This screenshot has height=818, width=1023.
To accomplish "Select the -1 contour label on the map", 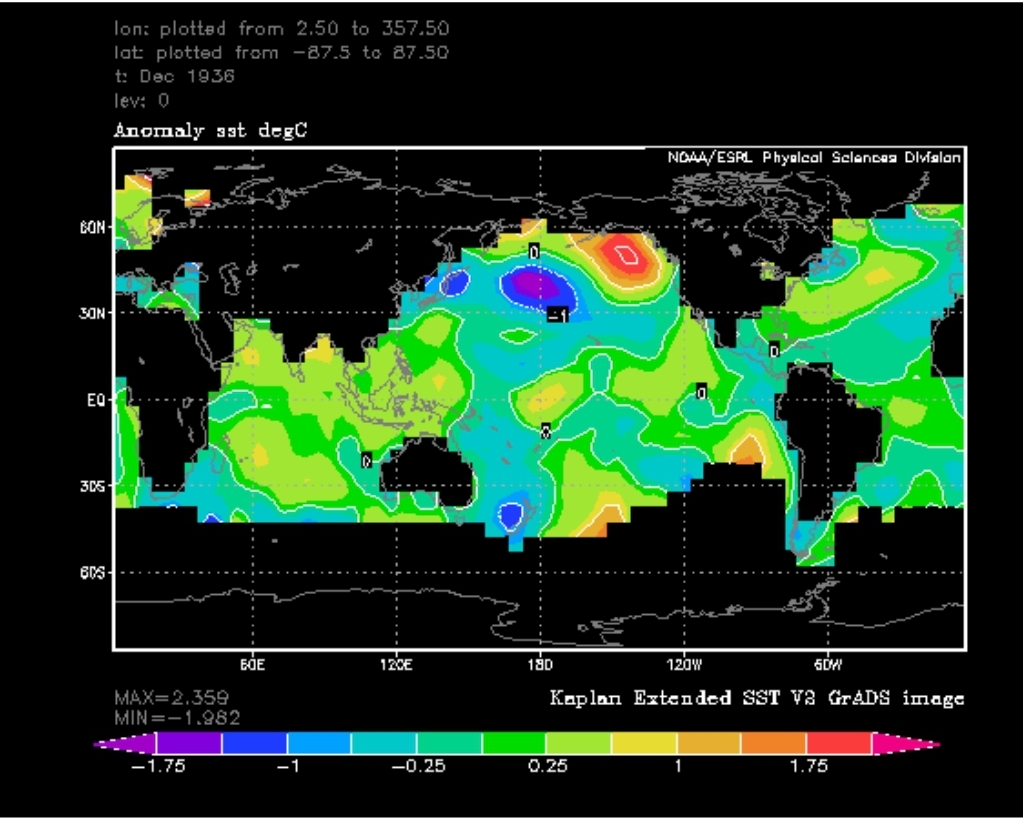I will click(560, 315).
